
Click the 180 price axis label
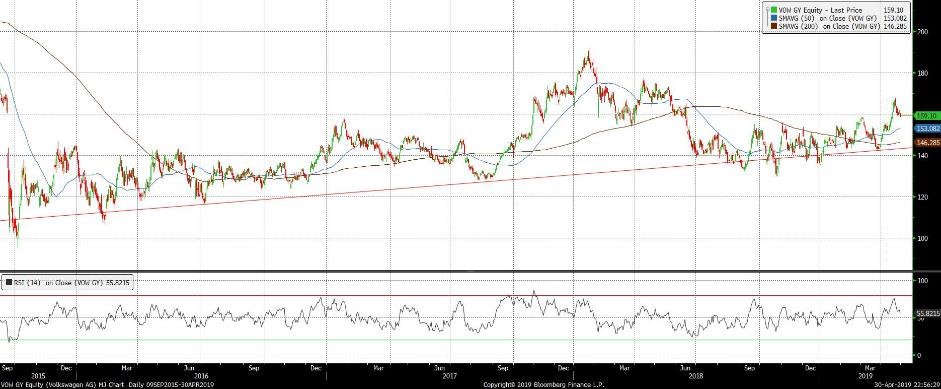922,73
